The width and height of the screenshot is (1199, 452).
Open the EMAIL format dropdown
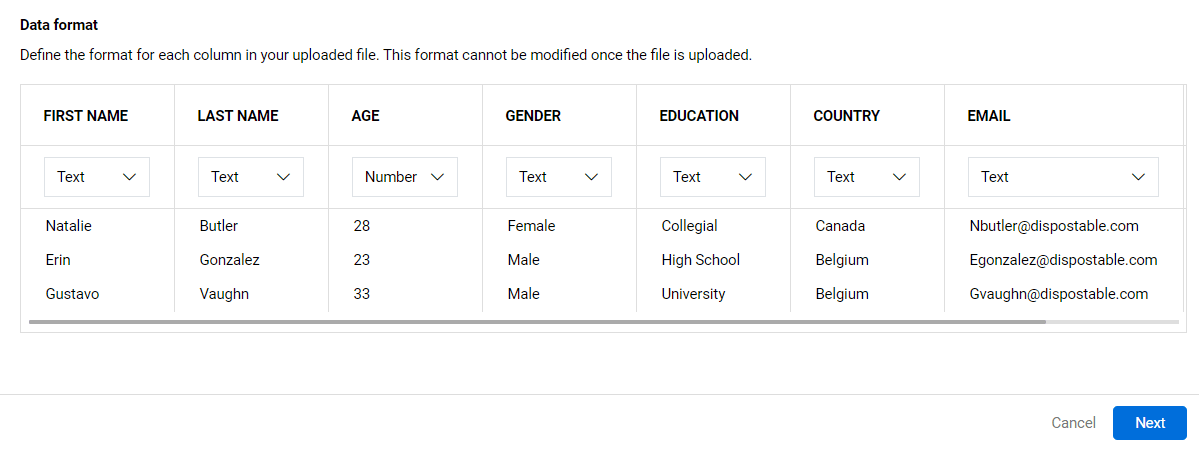(1063, 177)
